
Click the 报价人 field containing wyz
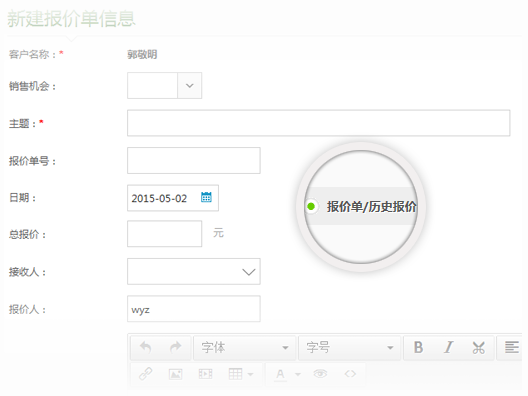(x=194, y=309)
